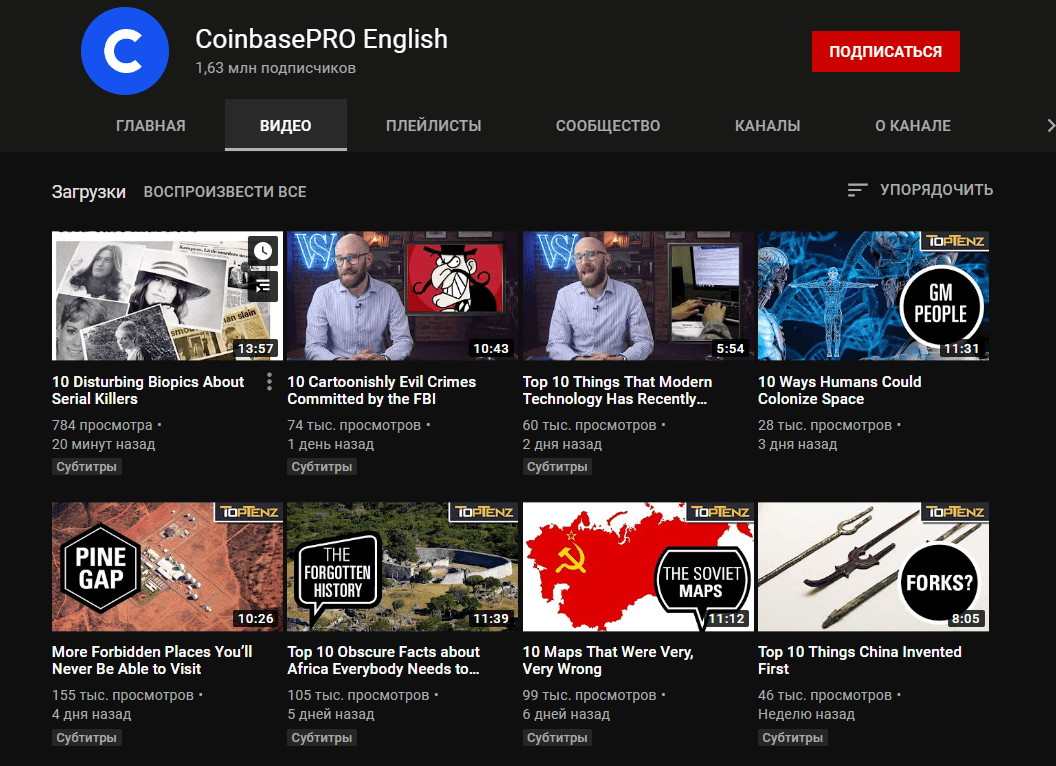Add Serial Killers video to Watch Later

click(263, 251)
